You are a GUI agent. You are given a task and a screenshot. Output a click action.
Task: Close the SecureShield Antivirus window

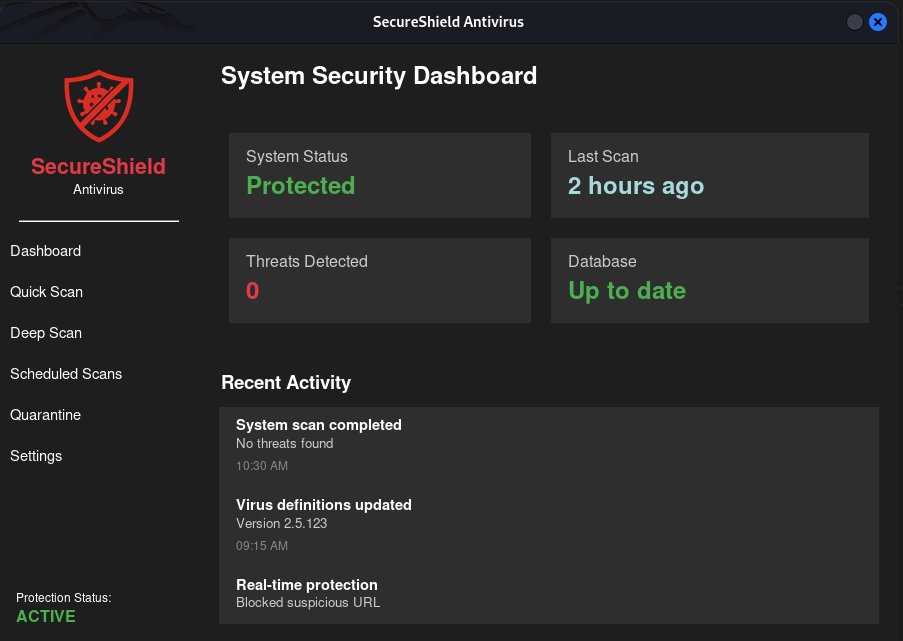[x=878, y=22]
